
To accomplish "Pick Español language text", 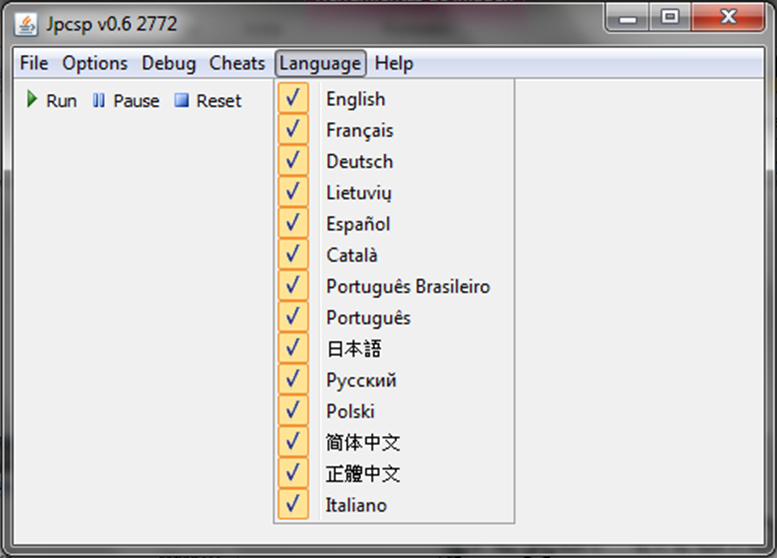I will point(358,224).
